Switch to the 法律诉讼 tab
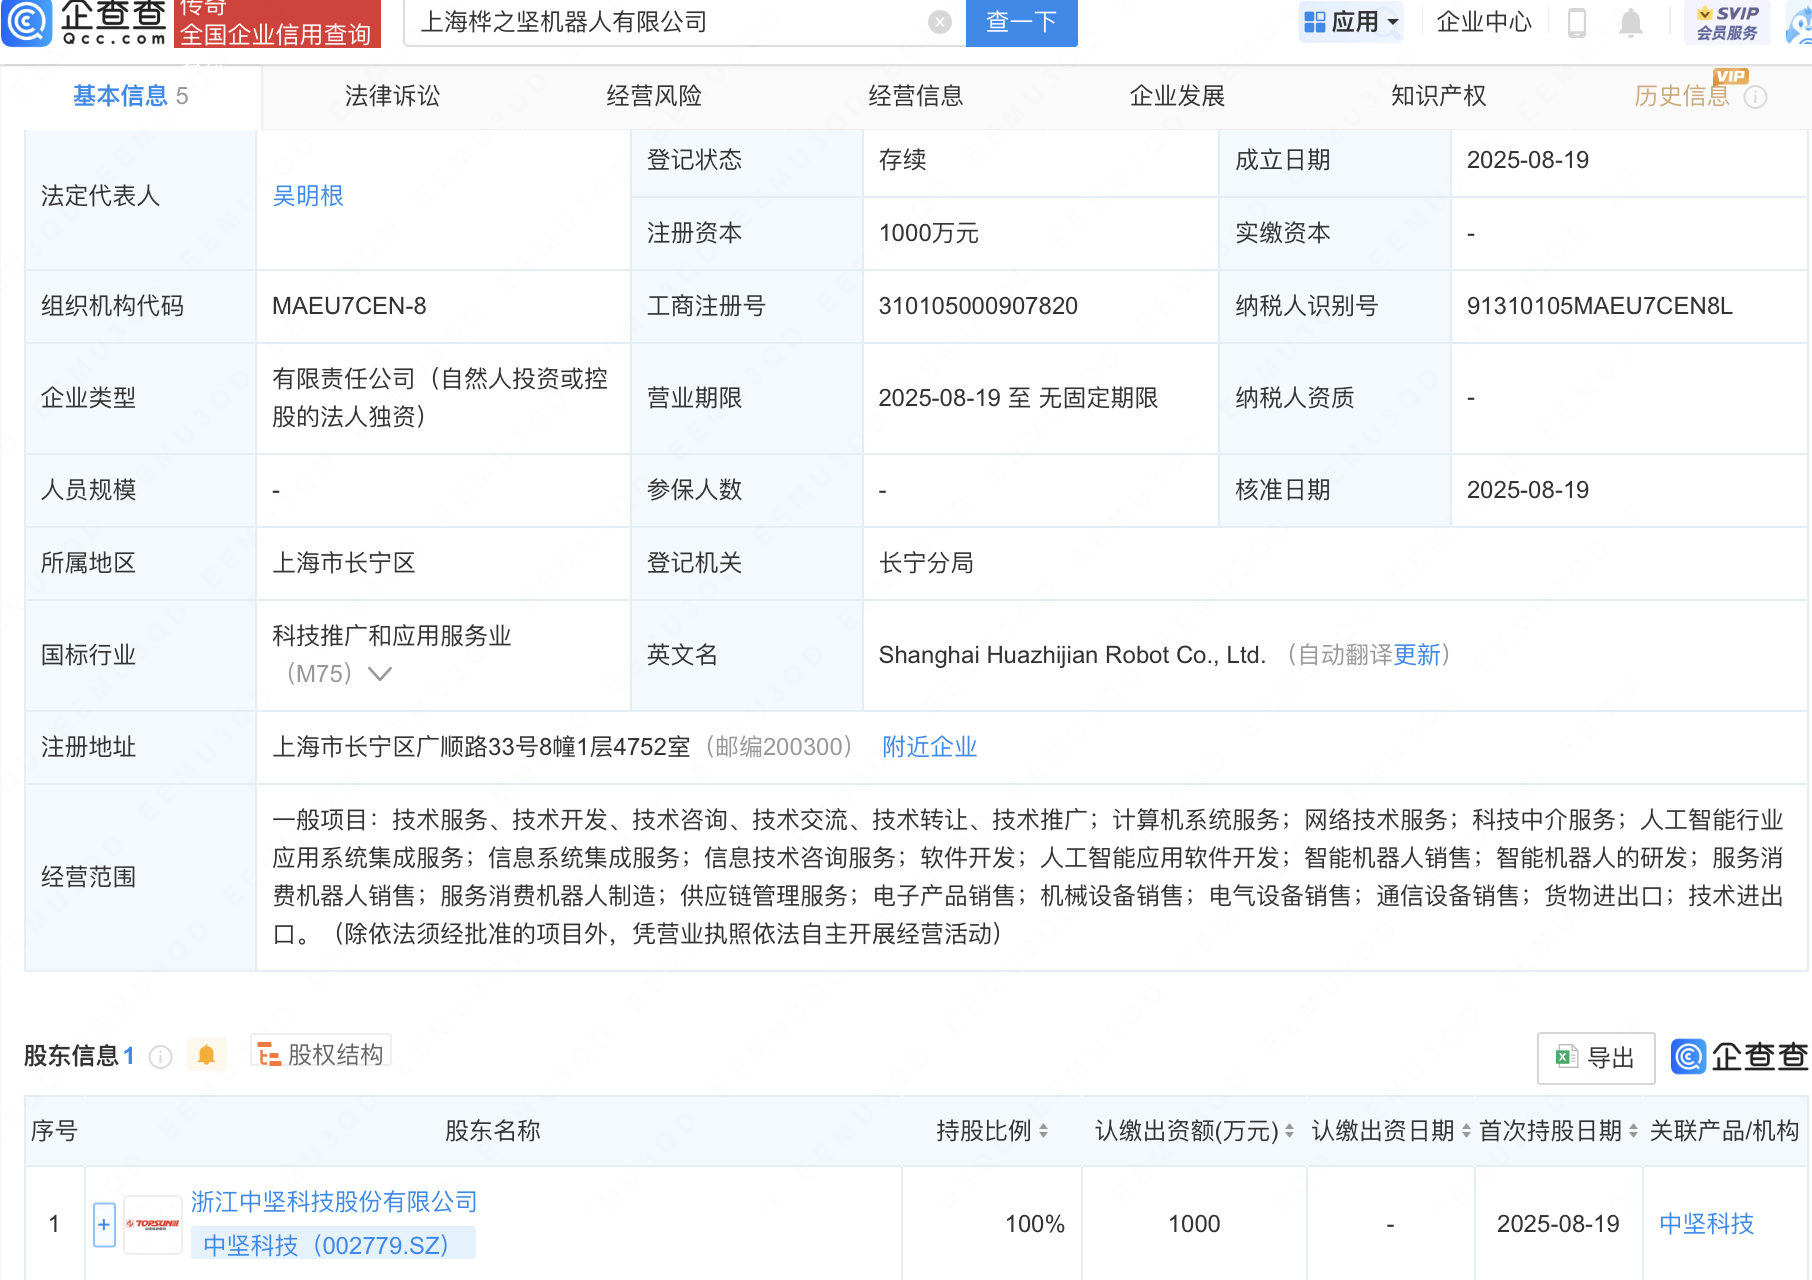This screenshot has height=1280, width=1812. pos(392,96)
